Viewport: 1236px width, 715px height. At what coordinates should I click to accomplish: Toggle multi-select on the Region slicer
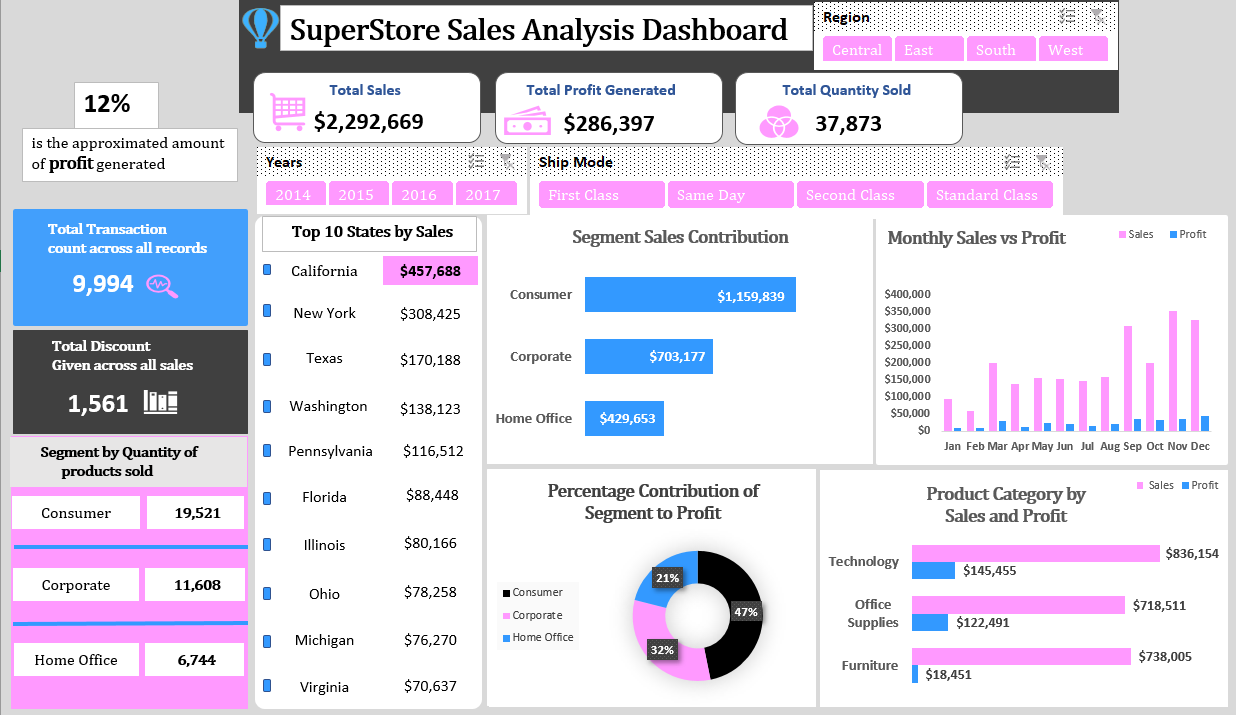(x=1067, y=17)
